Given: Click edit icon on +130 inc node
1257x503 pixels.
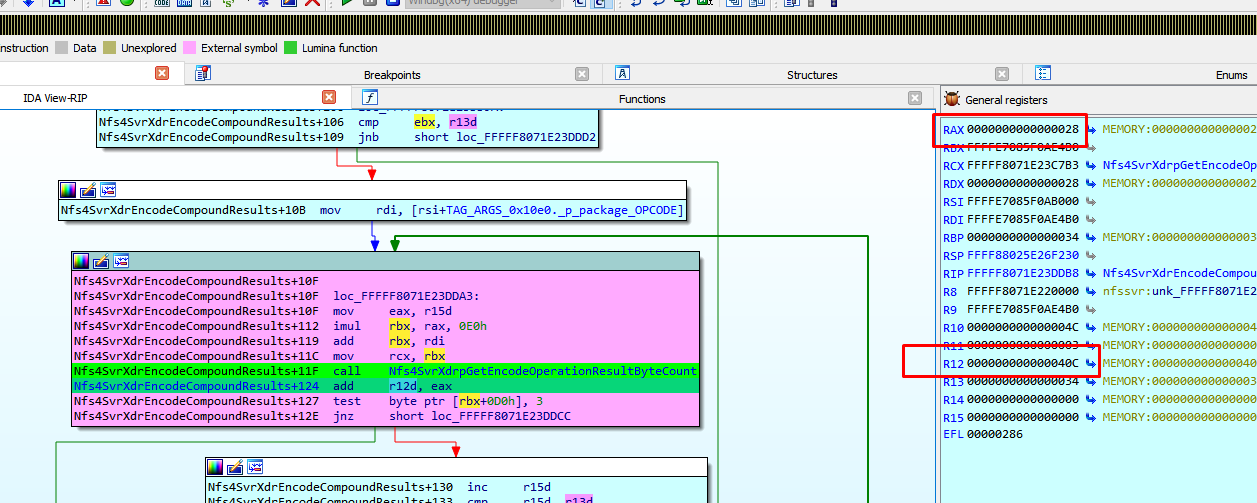Looking at the screenshot, I should 236,467.
